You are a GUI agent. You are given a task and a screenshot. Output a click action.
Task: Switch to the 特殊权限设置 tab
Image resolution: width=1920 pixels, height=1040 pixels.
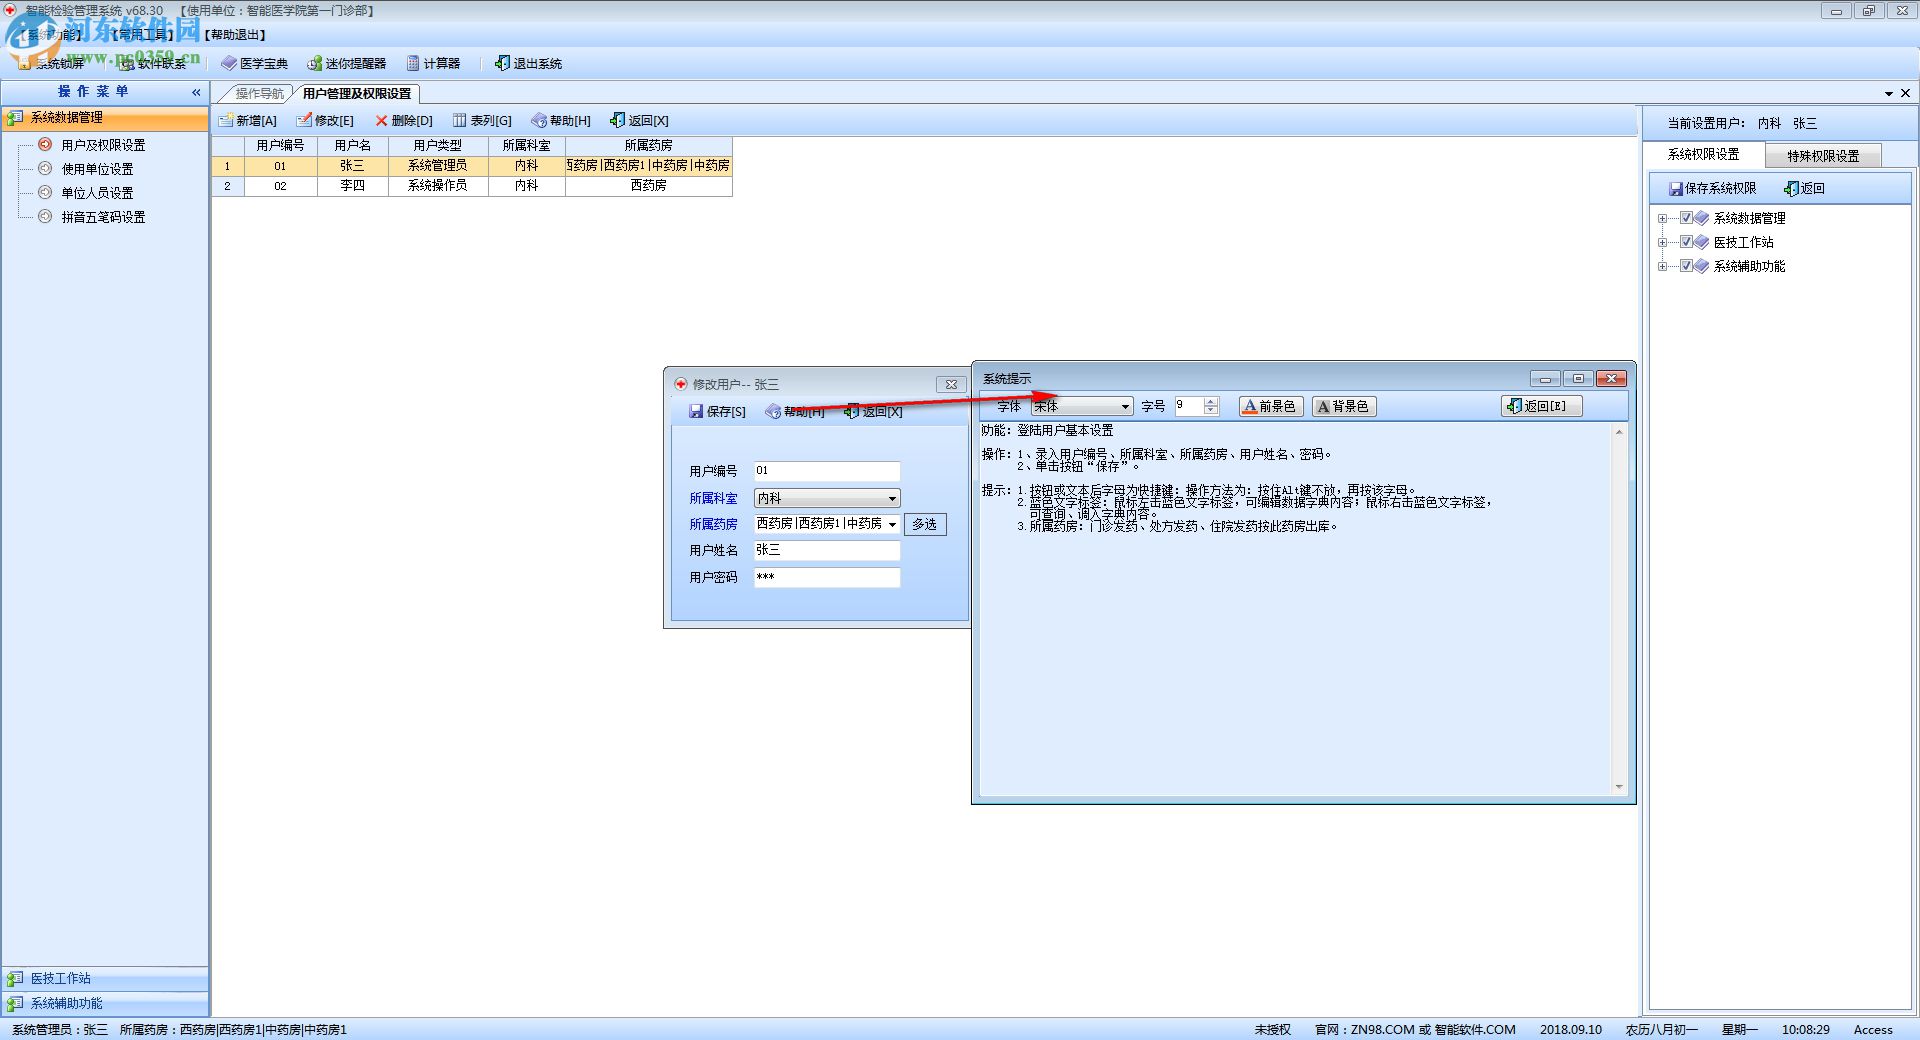1823,155
